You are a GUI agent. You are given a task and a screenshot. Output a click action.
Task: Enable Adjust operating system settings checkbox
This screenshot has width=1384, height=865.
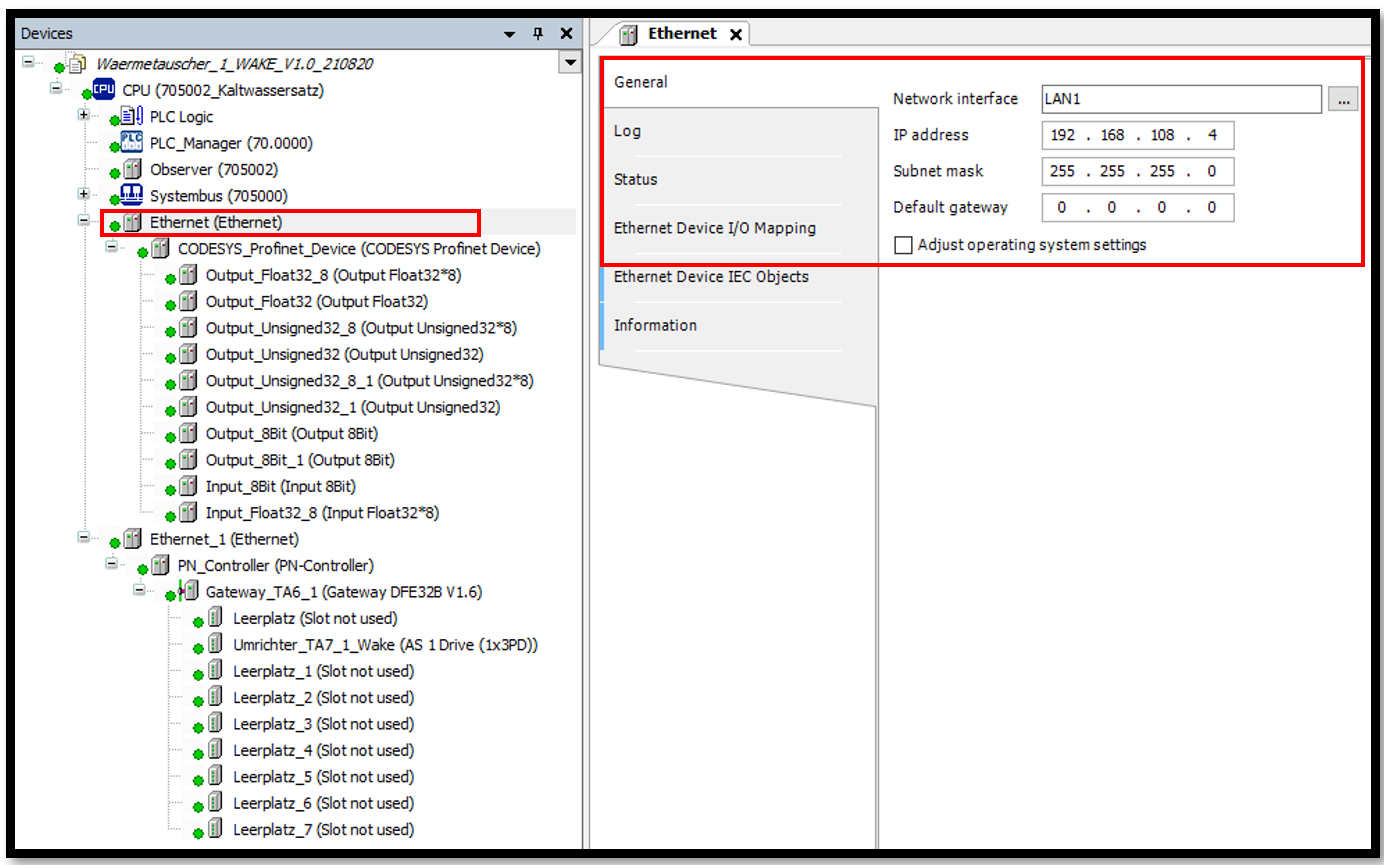point(904,245)
